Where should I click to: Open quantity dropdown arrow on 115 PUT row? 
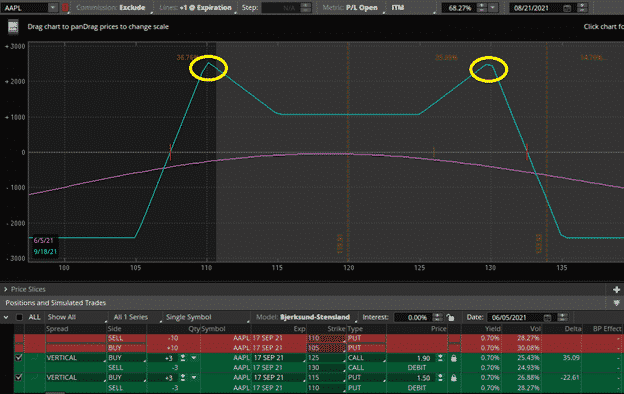tap(194, 377)
